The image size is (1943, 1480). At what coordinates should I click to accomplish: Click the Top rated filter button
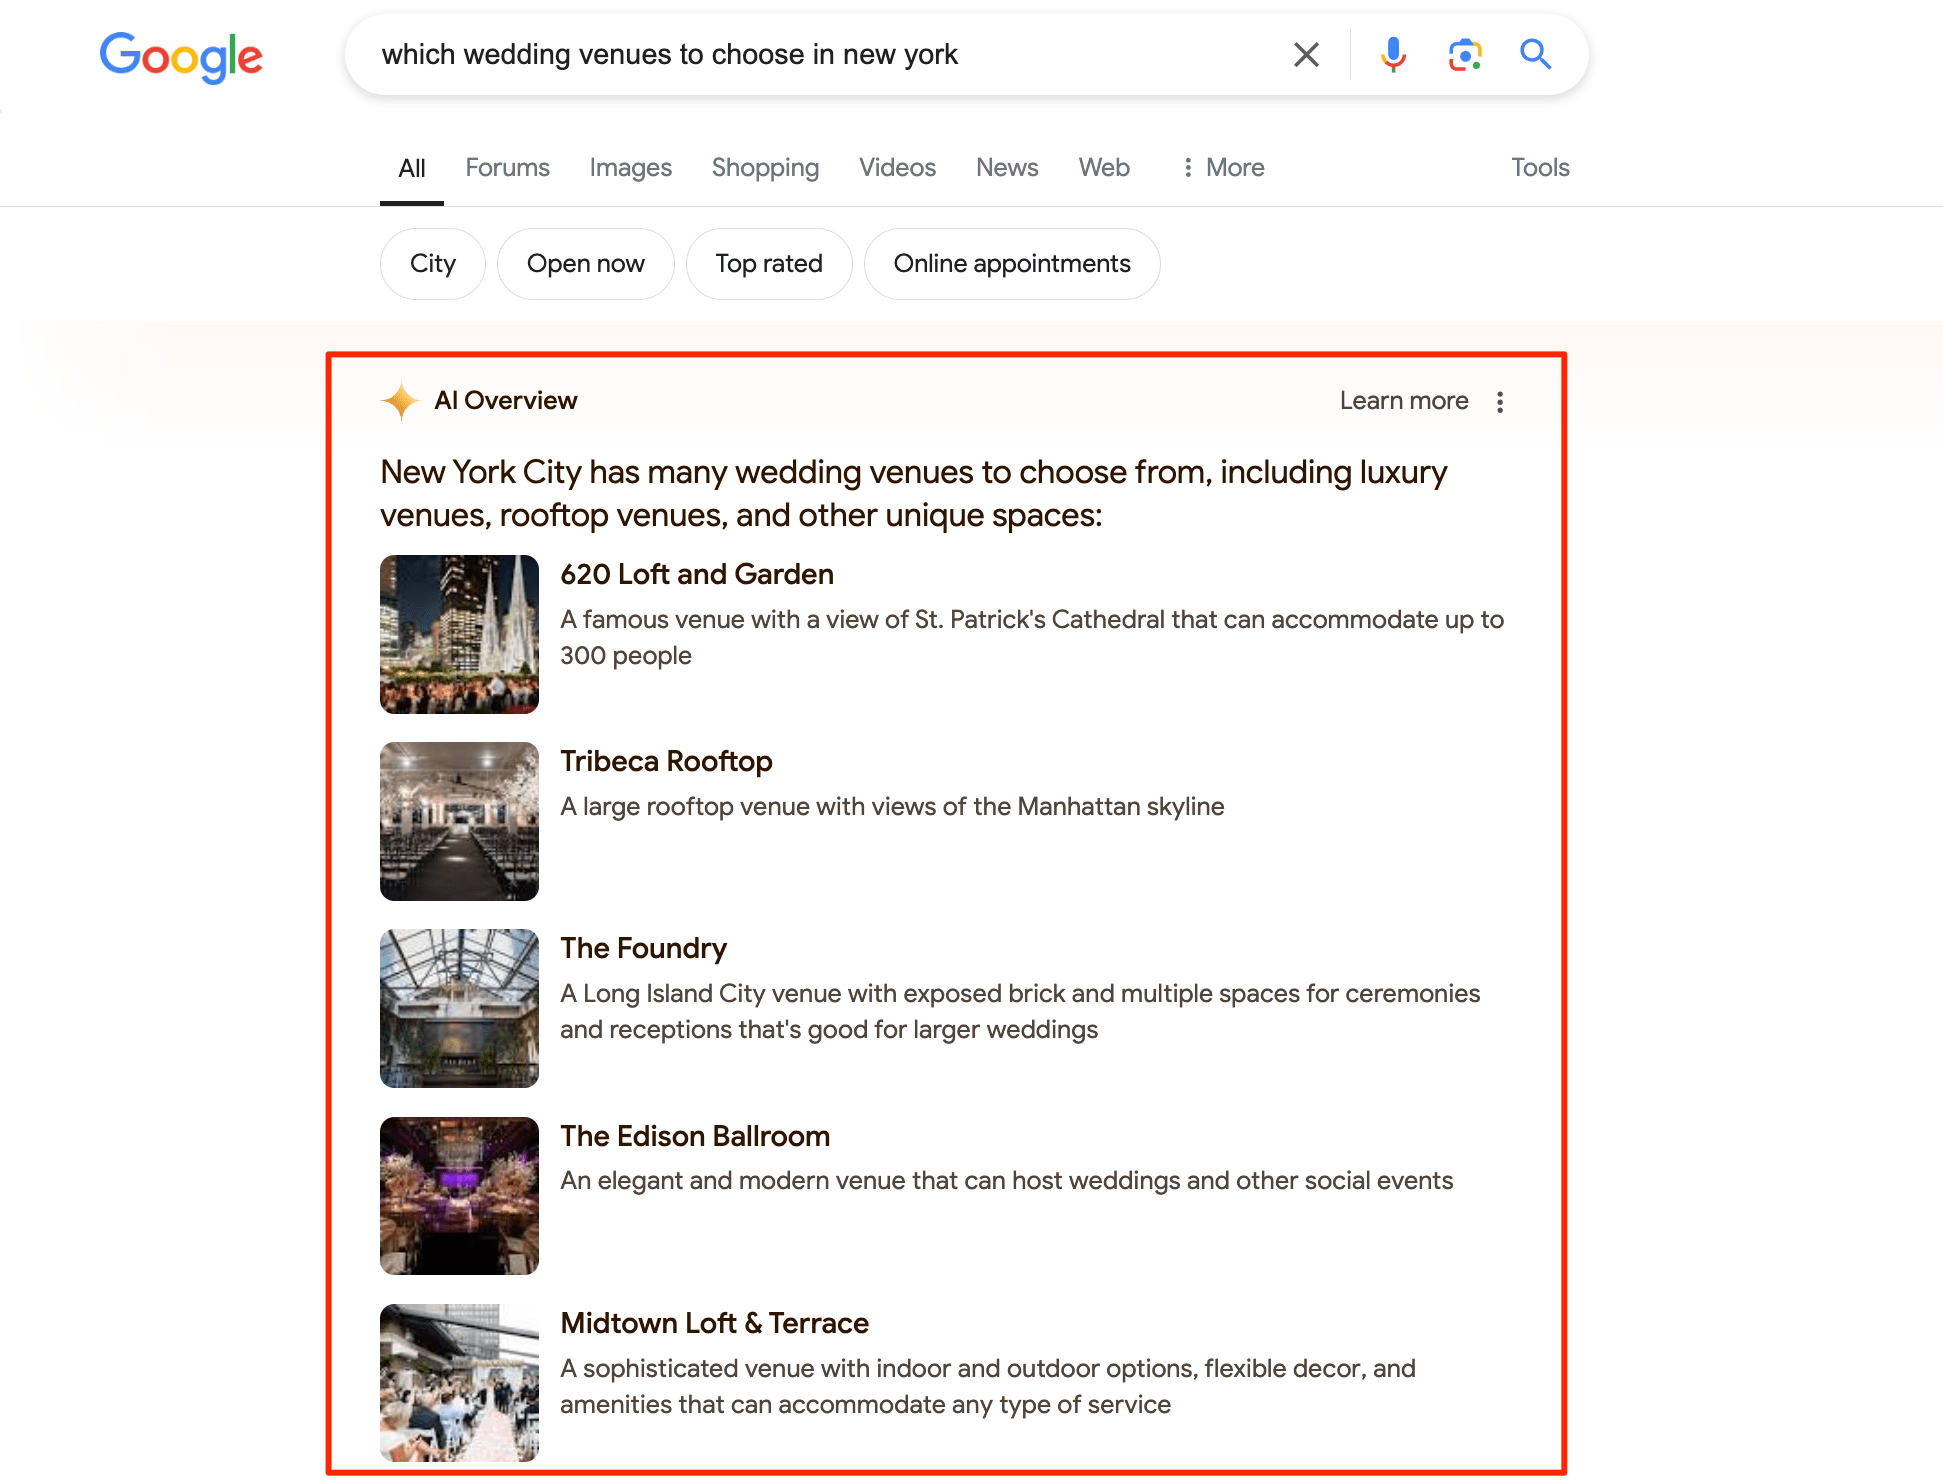pyautogui.click(x=768, y=261)
